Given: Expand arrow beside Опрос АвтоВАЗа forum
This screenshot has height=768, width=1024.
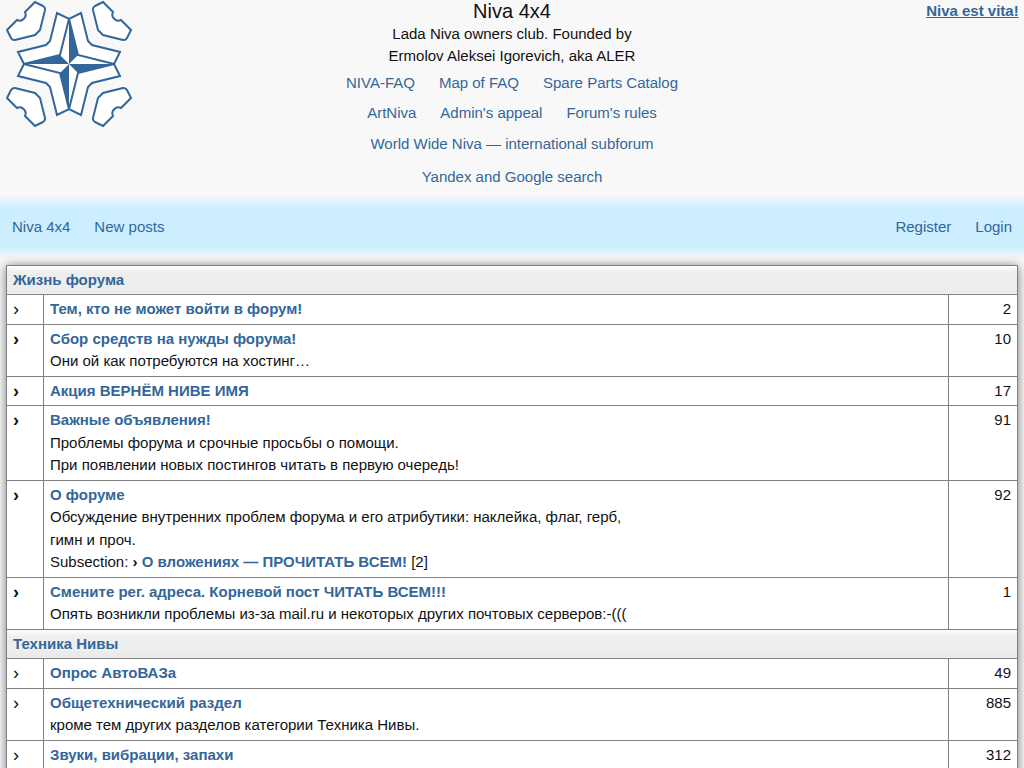Looking at the screenshot, I should pyautogui.click(x=16, y=674).
